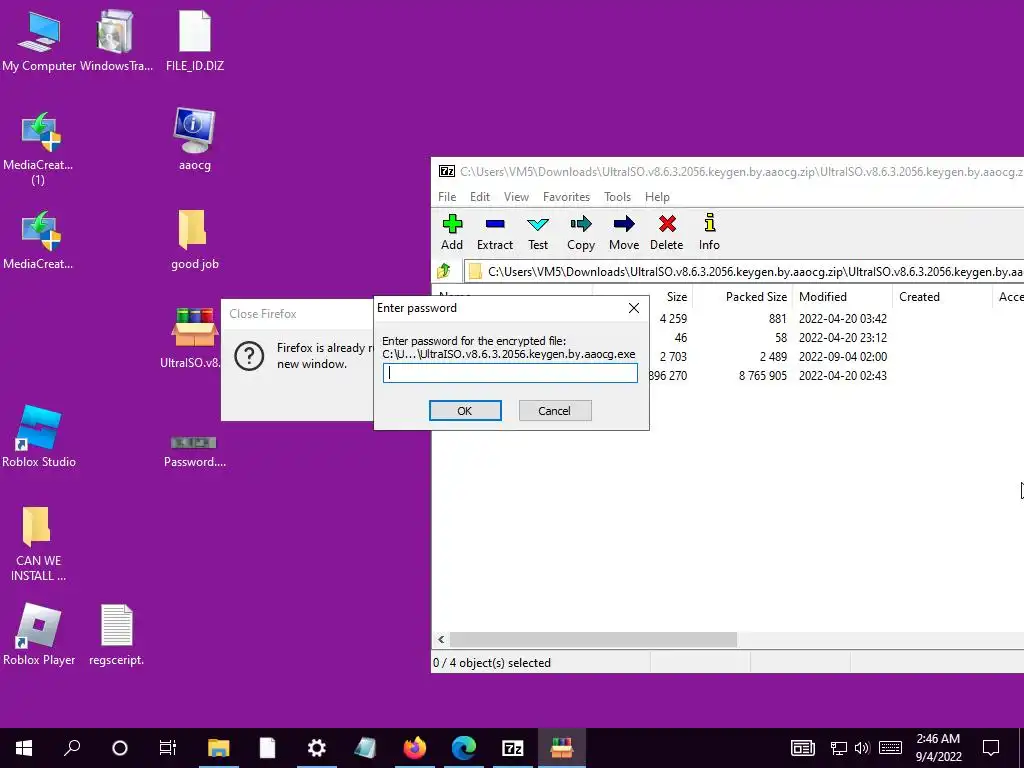Sort file list by Packed Size column
This screenshot has height=768, width=1024.
pos(743,296)
